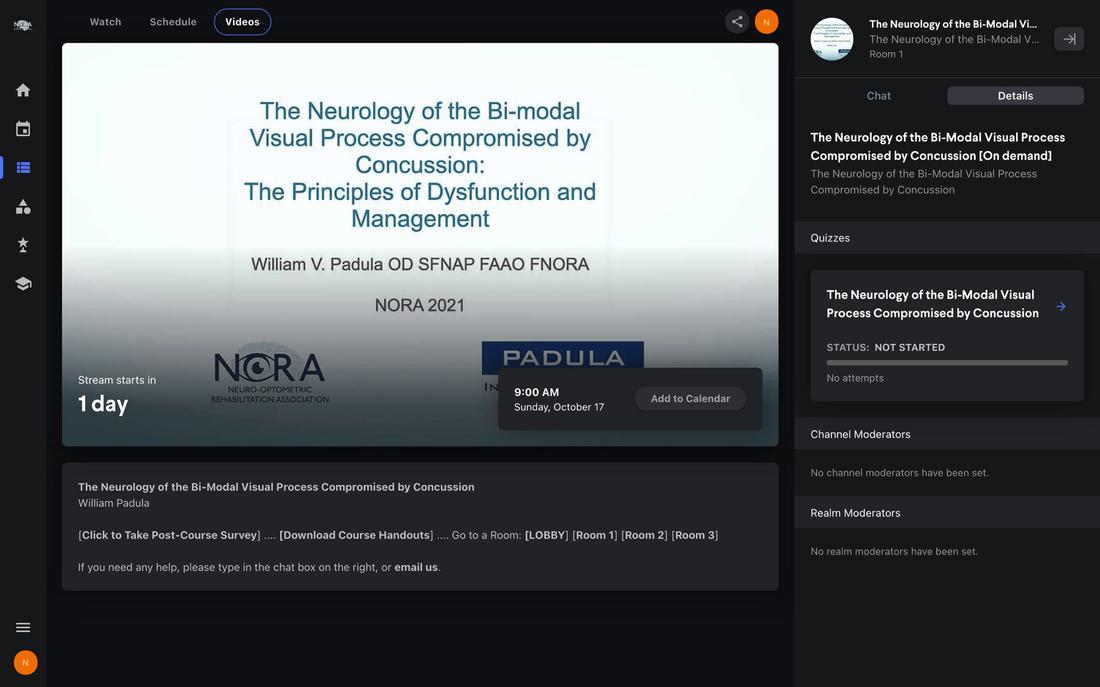
Task: Open the Chat tab
Action: click(879, 96)
